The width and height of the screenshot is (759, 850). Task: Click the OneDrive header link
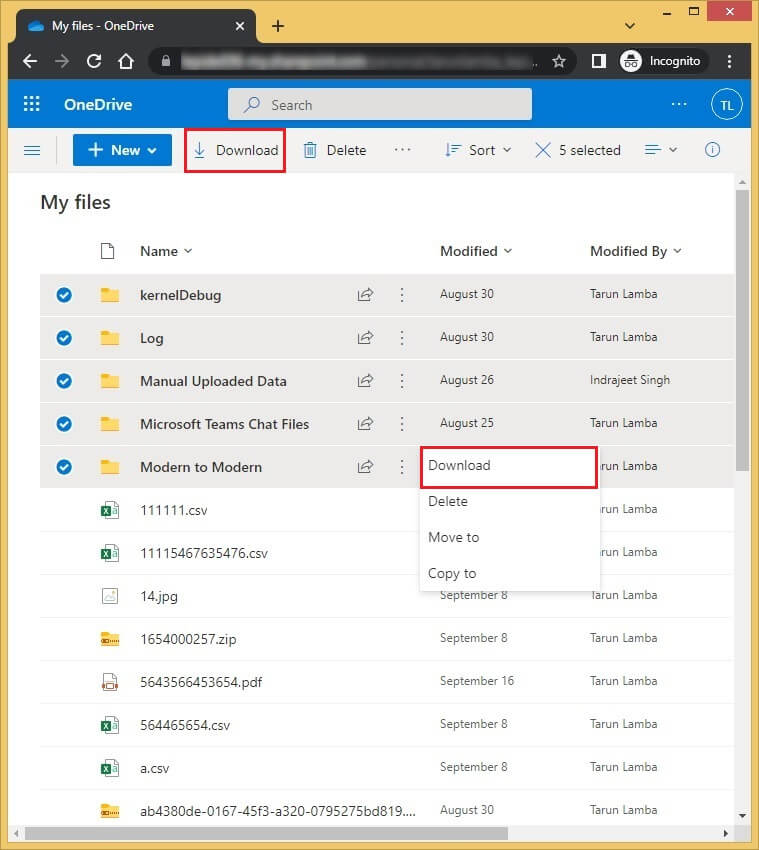(98, 105)
